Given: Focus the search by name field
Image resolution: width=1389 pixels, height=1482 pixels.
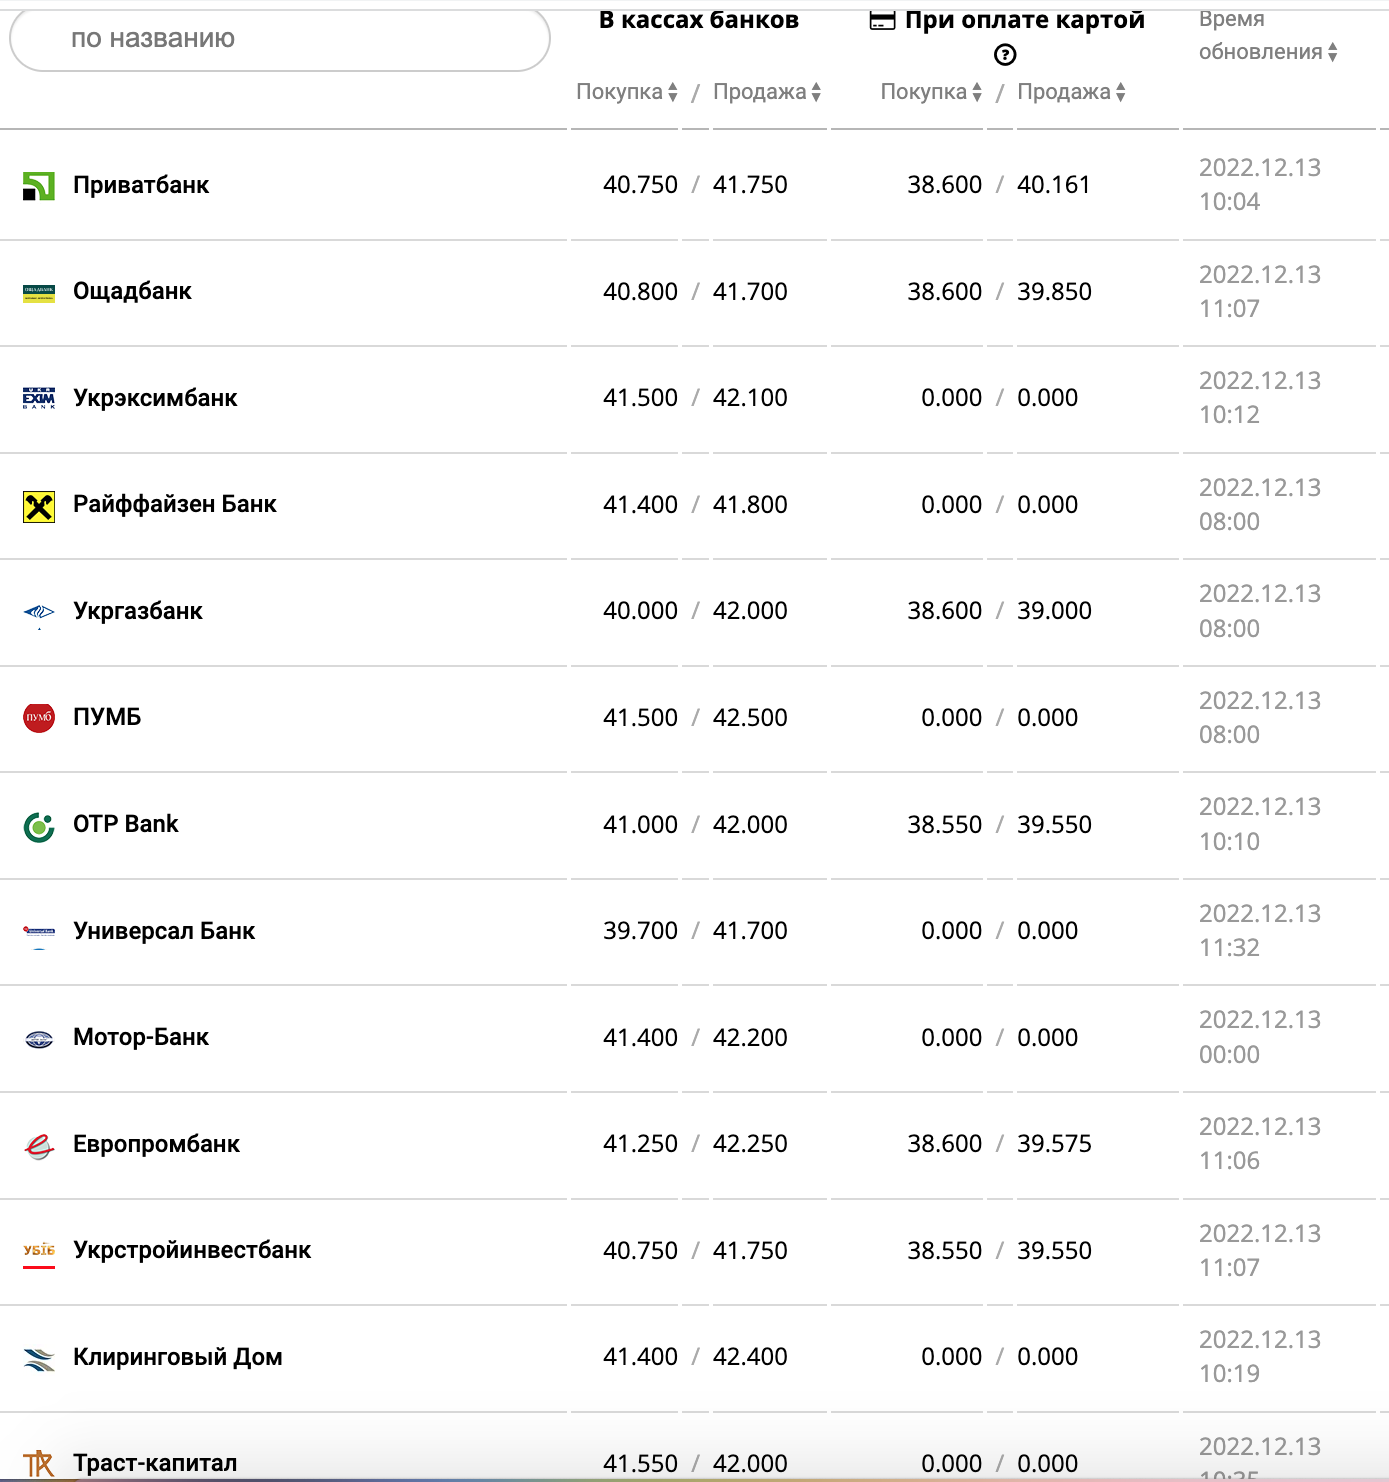Looking at the screenshot, I should 280,39.
